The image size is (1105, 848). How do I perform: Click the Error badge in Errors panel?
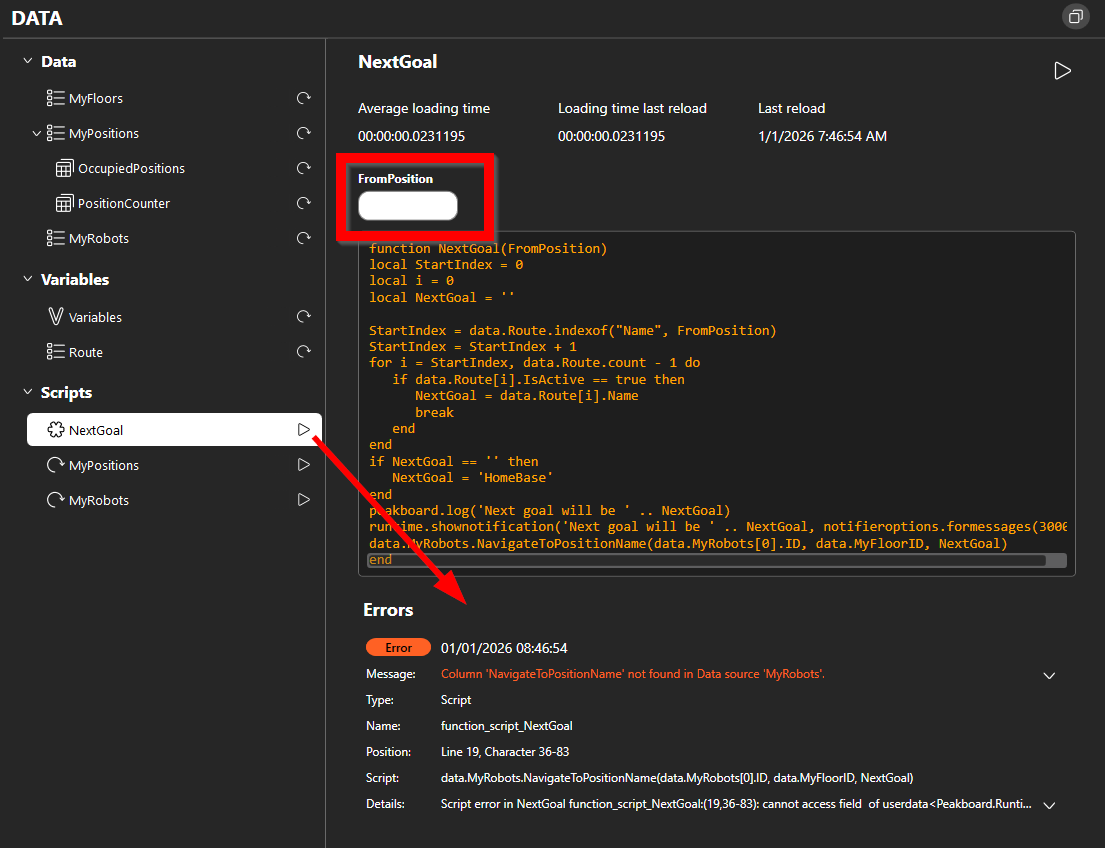click(398, 647)
